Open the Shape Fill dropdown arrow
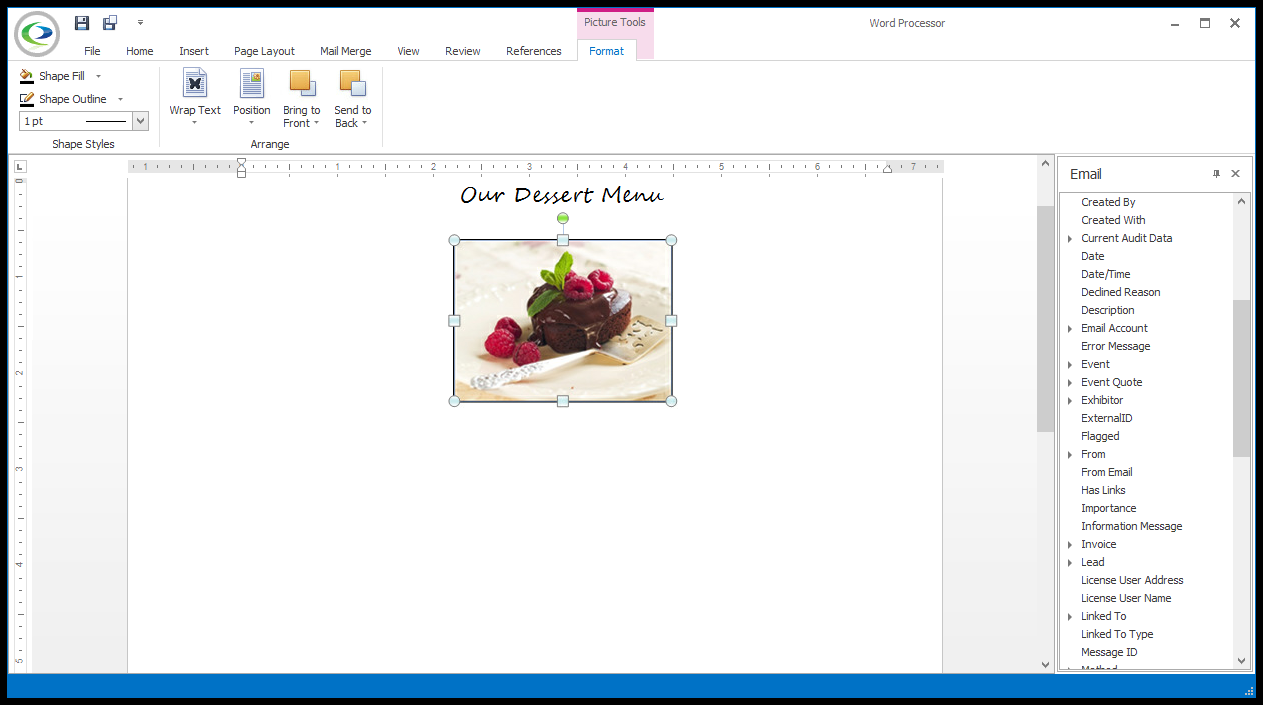The image size is (1263, 705). [98, 76]
